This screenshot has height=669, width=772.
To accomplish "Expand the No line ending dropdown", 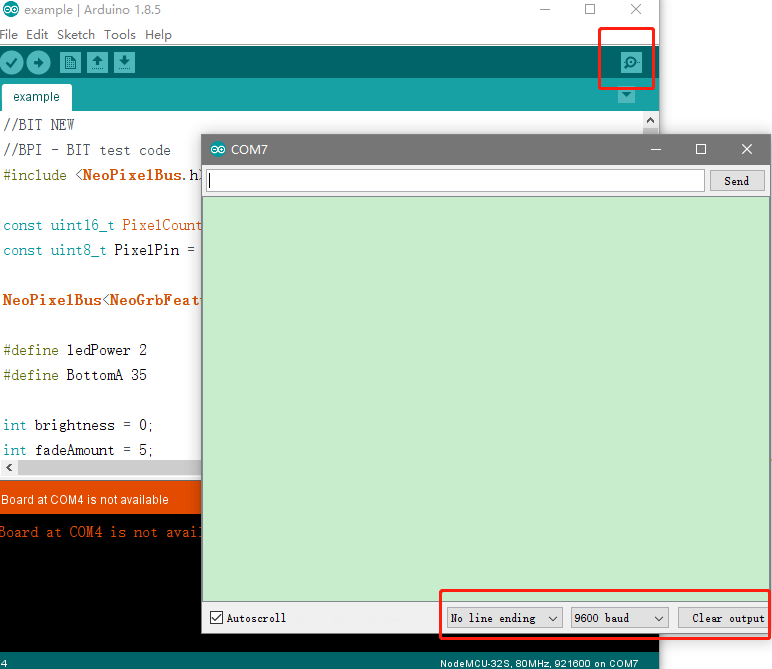I will (504, 618).
